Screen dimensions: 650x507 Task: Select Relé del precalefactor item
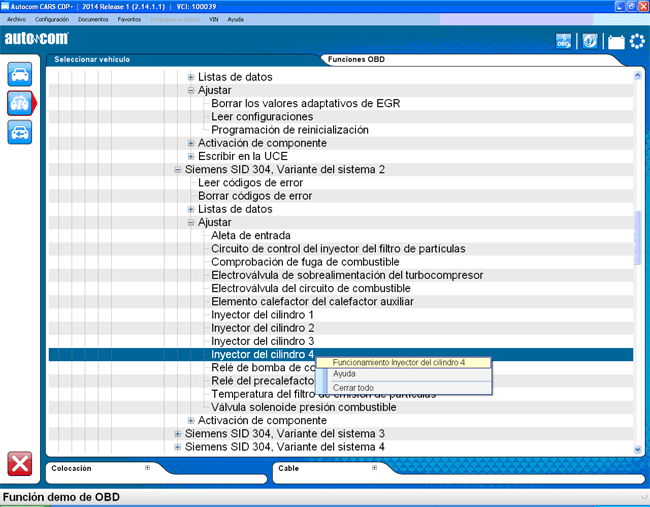click(263, 381)
